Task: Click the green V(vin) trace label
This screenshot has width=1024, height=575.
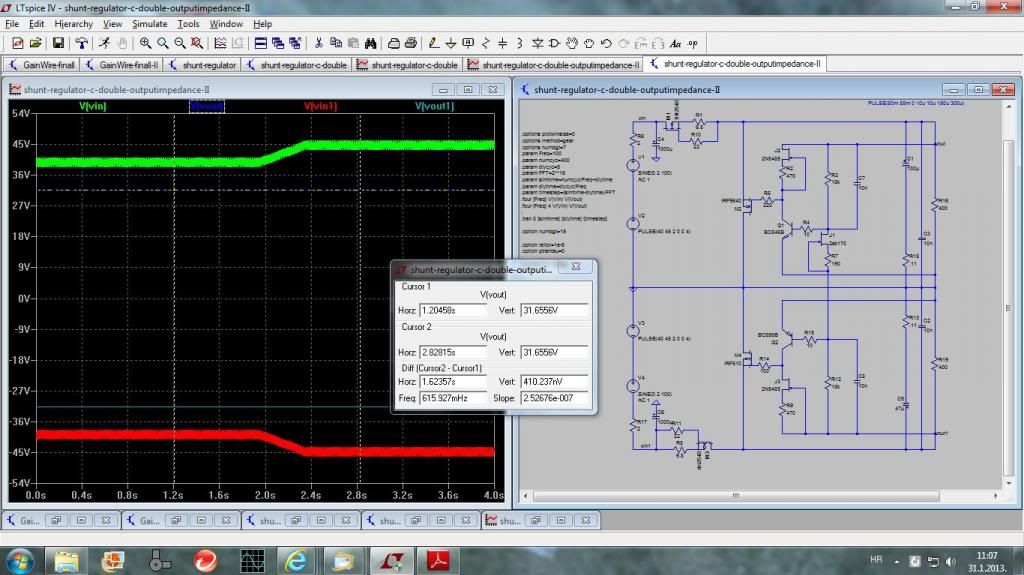Action: tap(93, 106)
